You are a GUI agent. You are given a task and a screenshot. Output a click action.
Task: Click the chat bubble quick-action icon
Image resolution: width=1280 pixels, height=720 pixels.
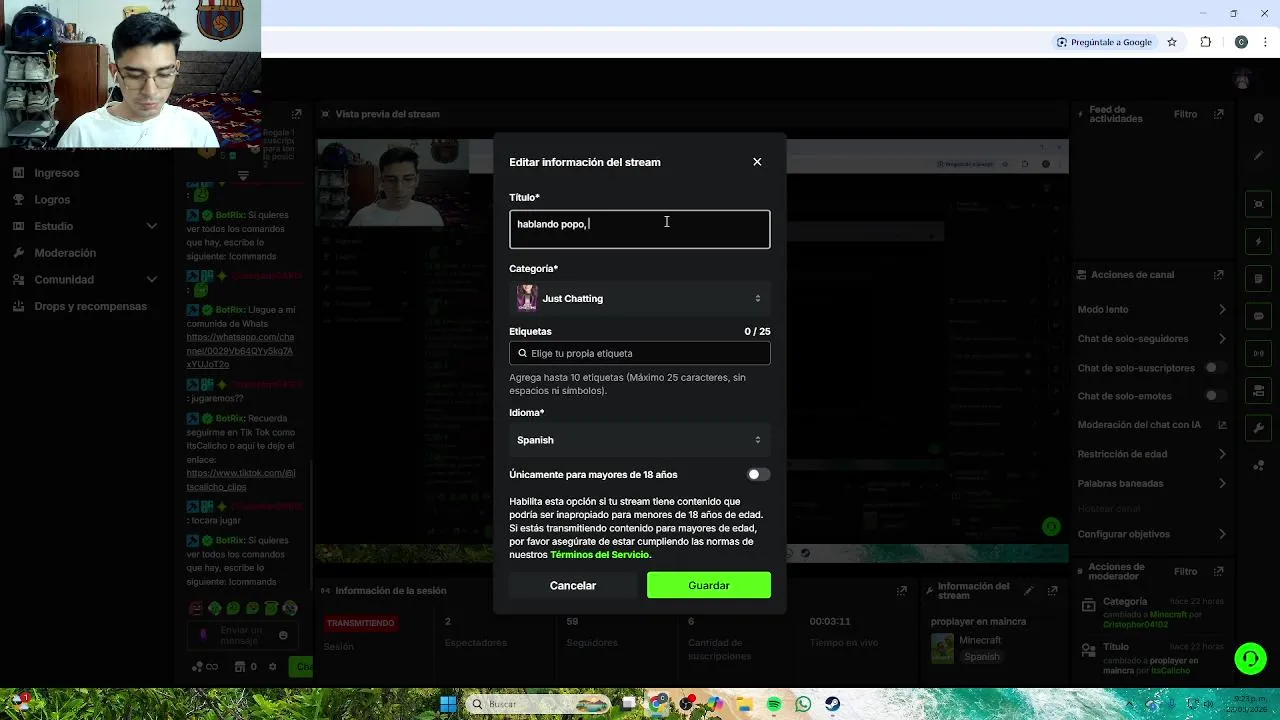point(1259,316)
